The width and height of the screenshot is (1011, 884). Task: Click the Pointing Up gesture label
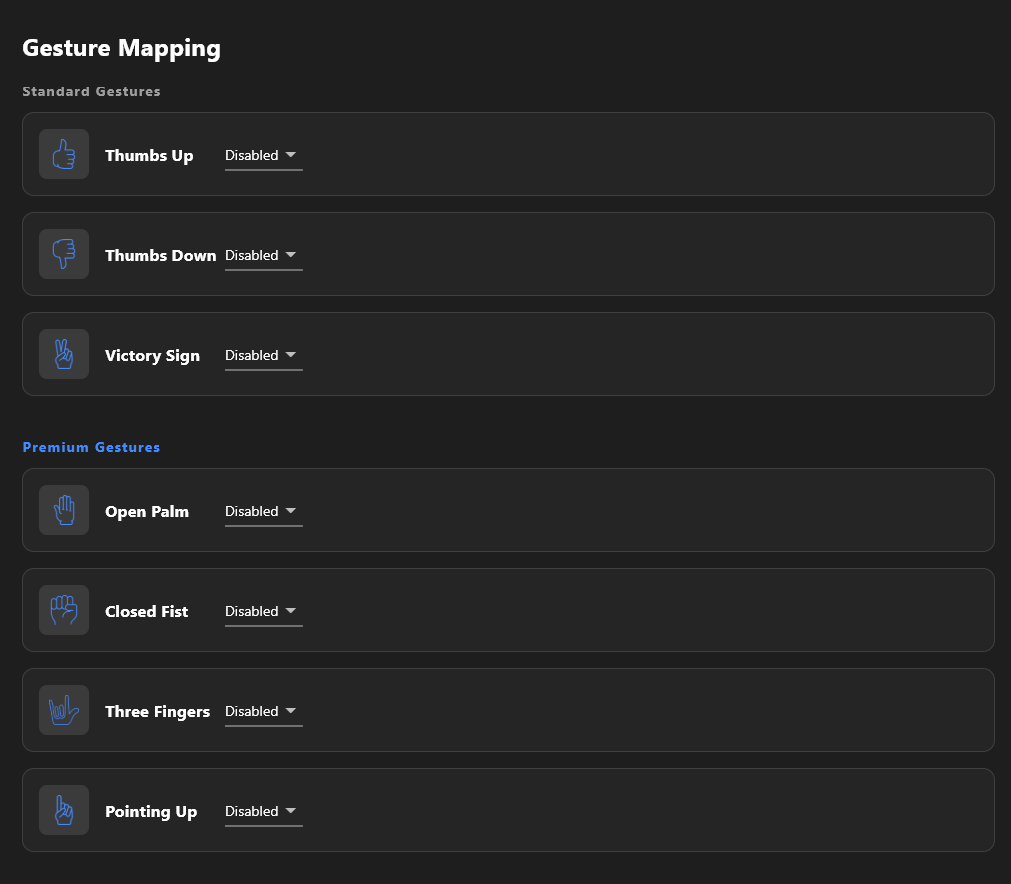[151, 812]
